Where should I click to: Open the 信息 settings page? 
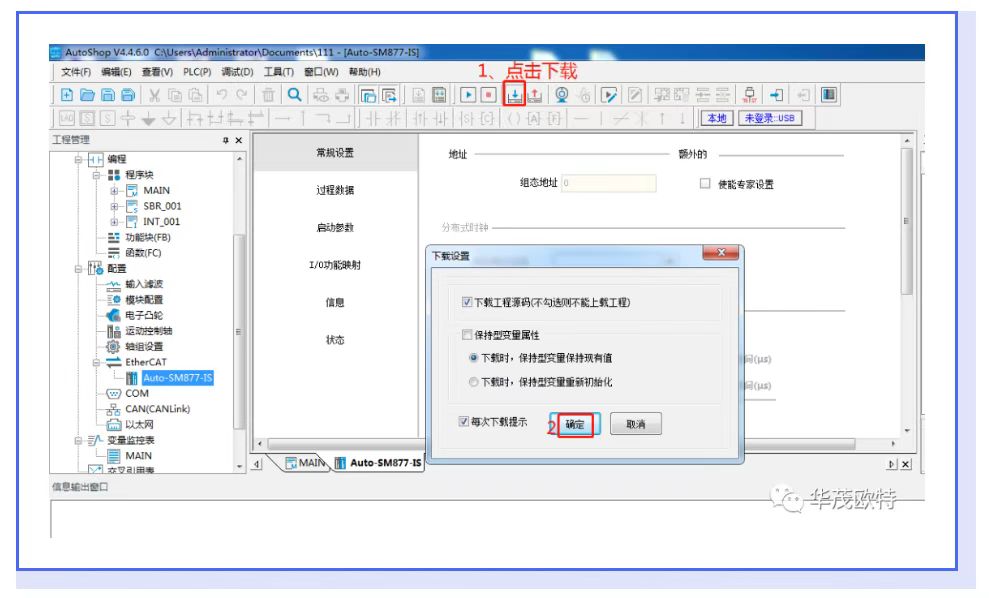(335, 302)
